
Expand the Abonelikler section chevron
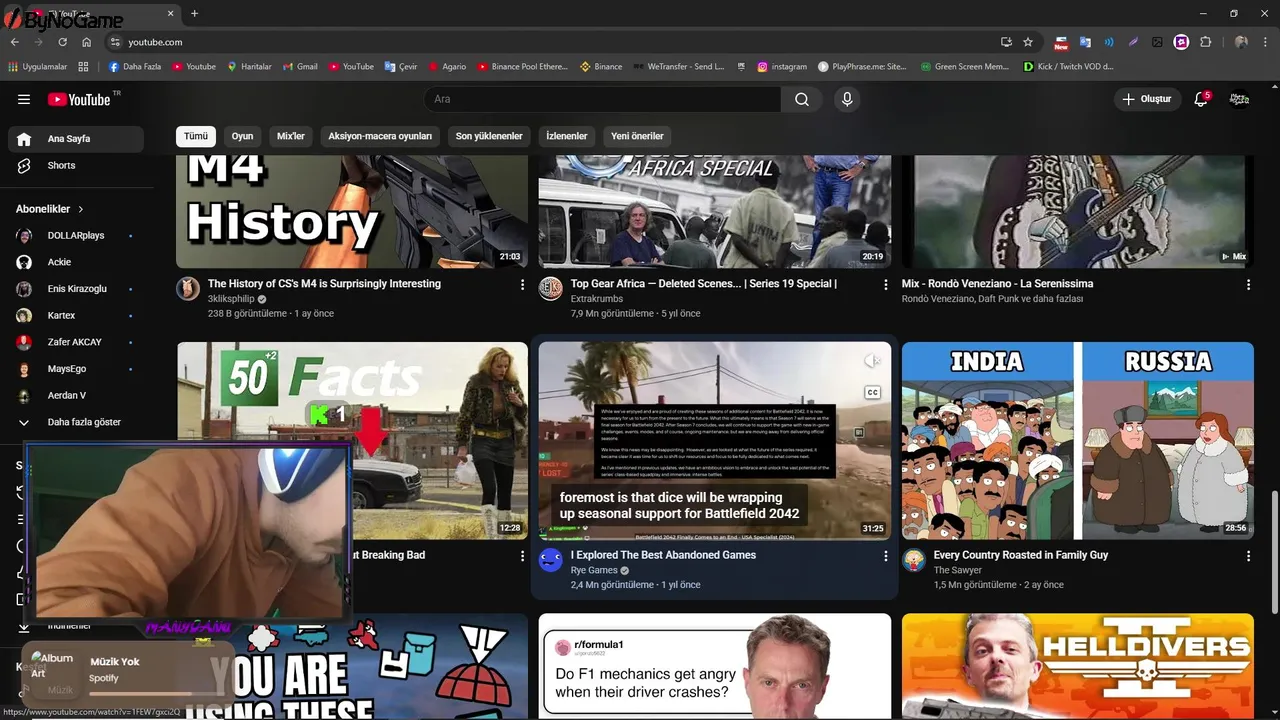pos(81,209)
